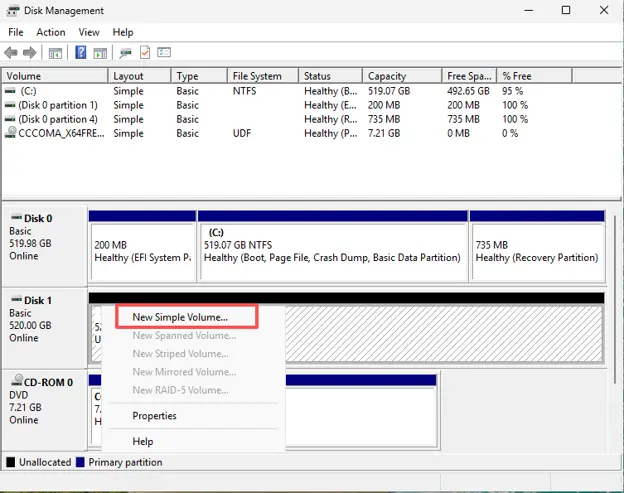Sort by the Type column header
Image resolution: width=624 pixels, height=493 pixels.
click(x=199, y=76)
